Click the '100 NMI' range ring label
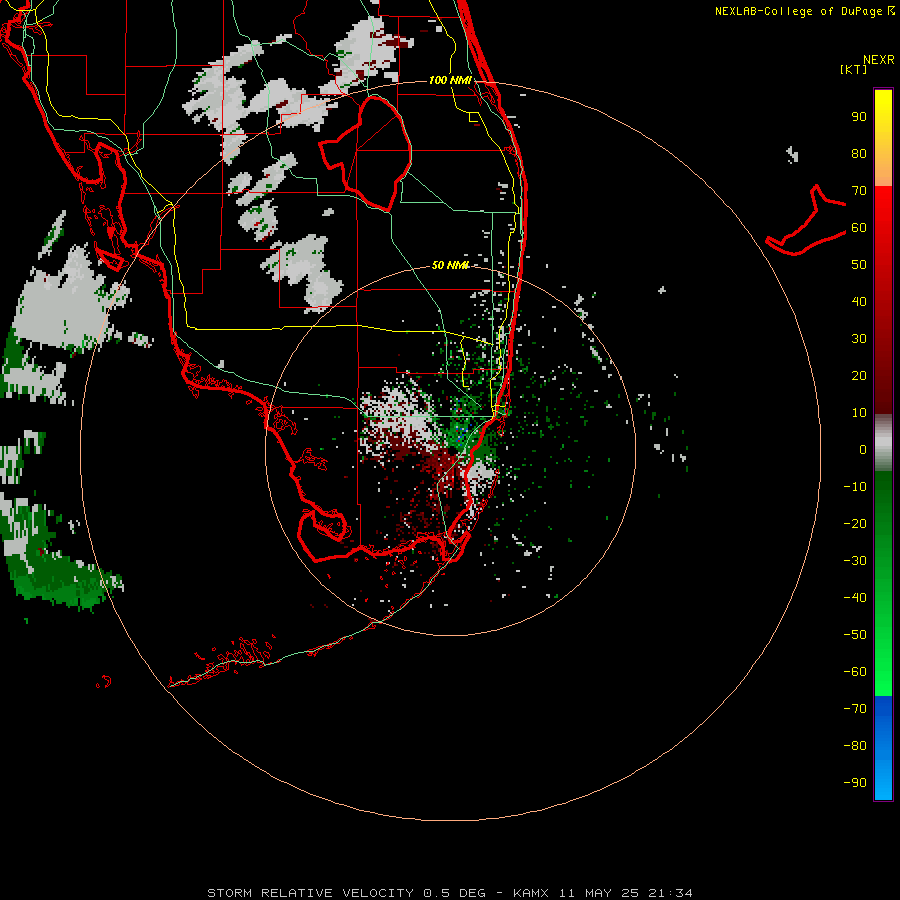Viewport: 900px width, 900px height. 450,80
